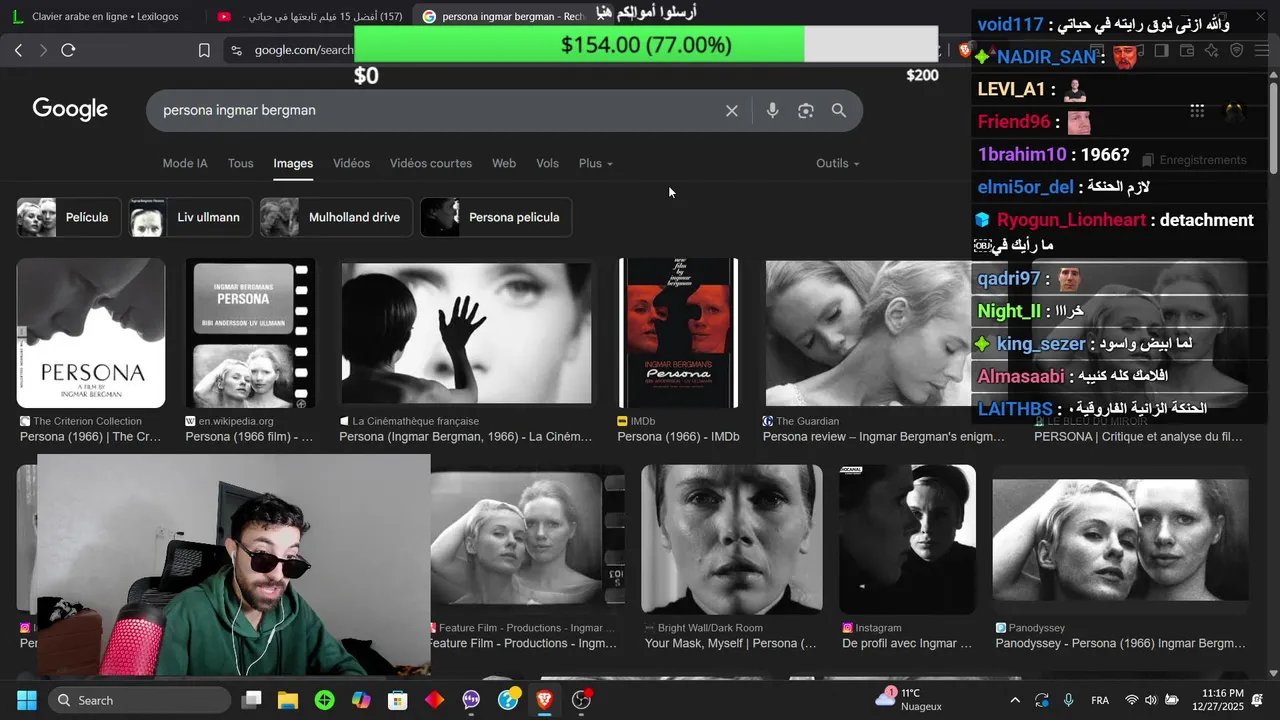Open Vidéos courtes tab
This screenshot has width=1280, height=720.
click(x=431, y=163)
